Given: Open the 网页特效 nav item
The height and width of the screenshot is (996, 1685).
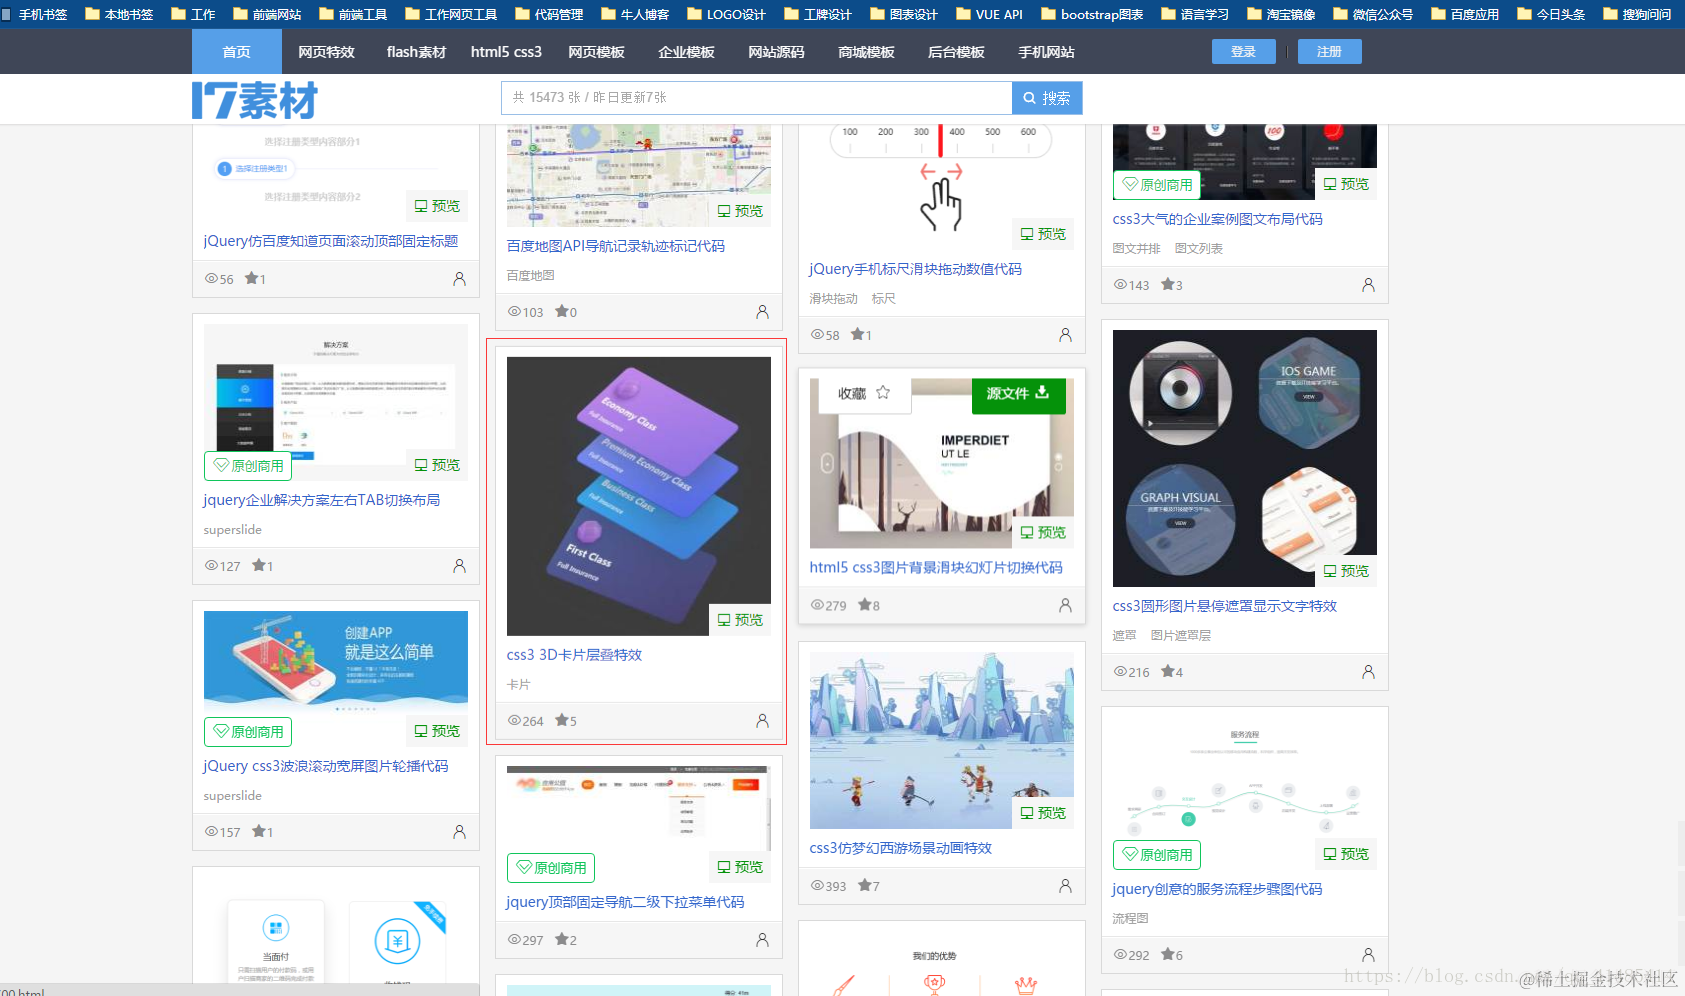Looking at the screenshot, I should [x=326, y=52].
